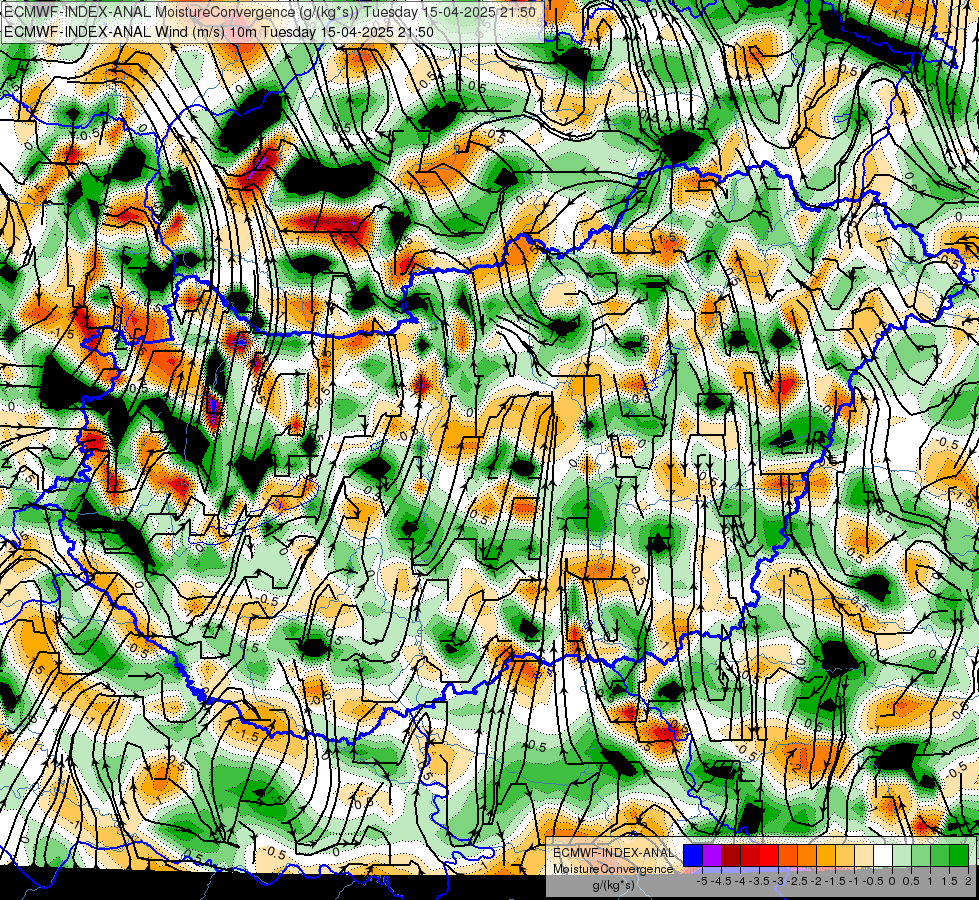This screenshot has height=900, width=979.
Task: Click the legend tick value -2.5
Action: click(798, 881)
